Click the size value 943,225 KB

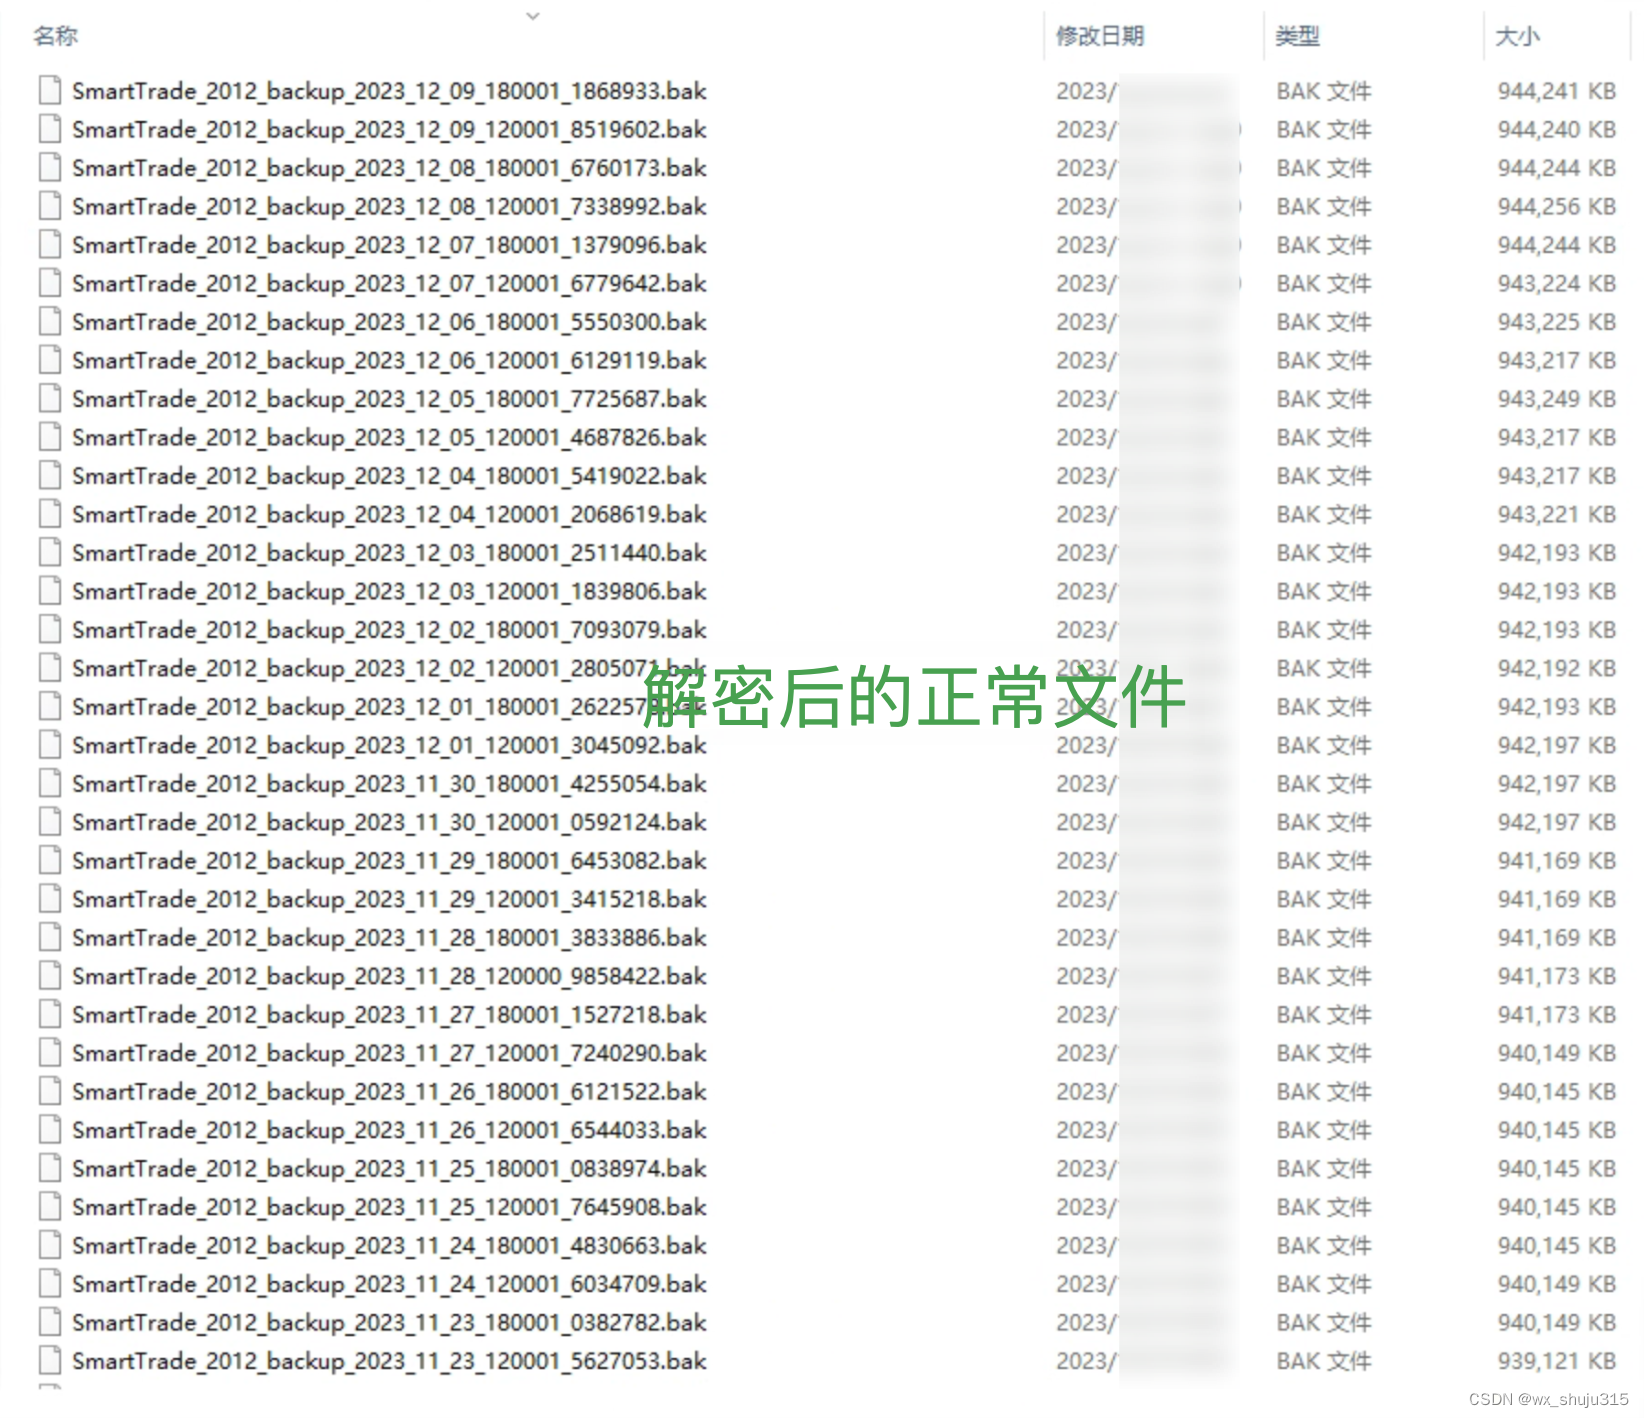pyautogui.click(x=1557, y=322)
